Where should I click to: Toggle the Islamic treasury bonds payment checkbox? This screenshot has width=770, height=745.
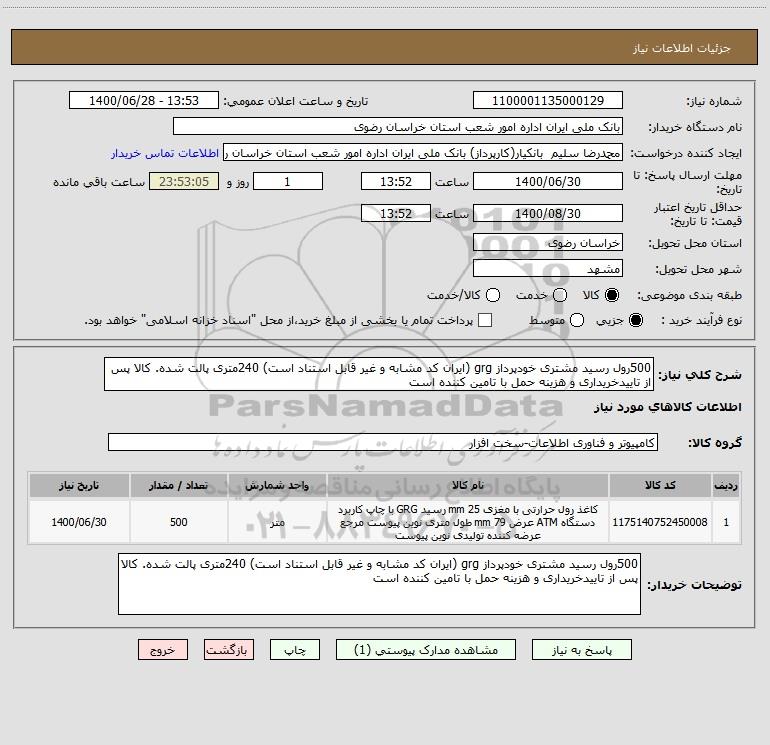(485, 320)
